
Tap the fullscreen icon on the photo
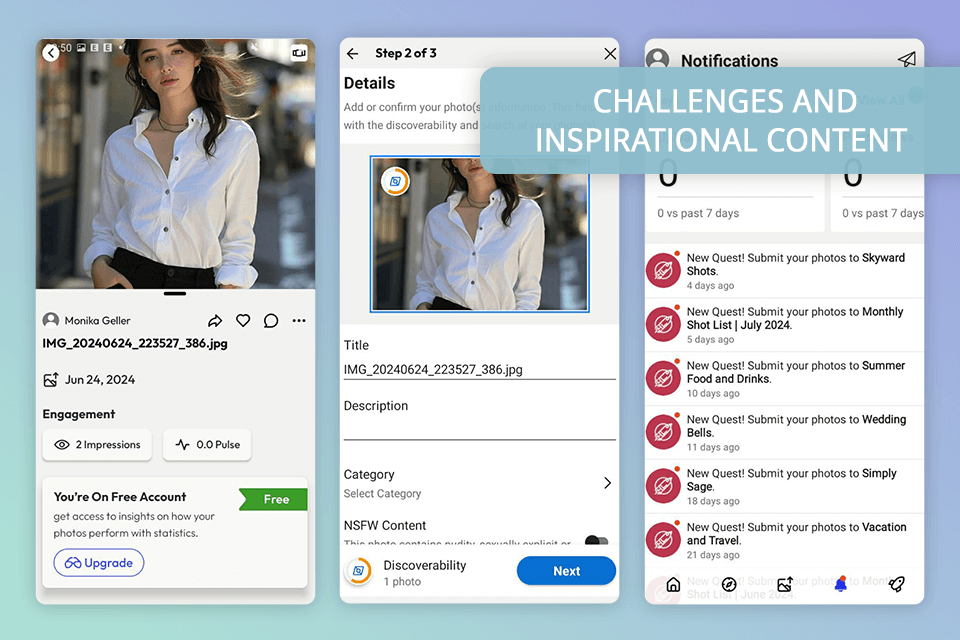(299, 53)
